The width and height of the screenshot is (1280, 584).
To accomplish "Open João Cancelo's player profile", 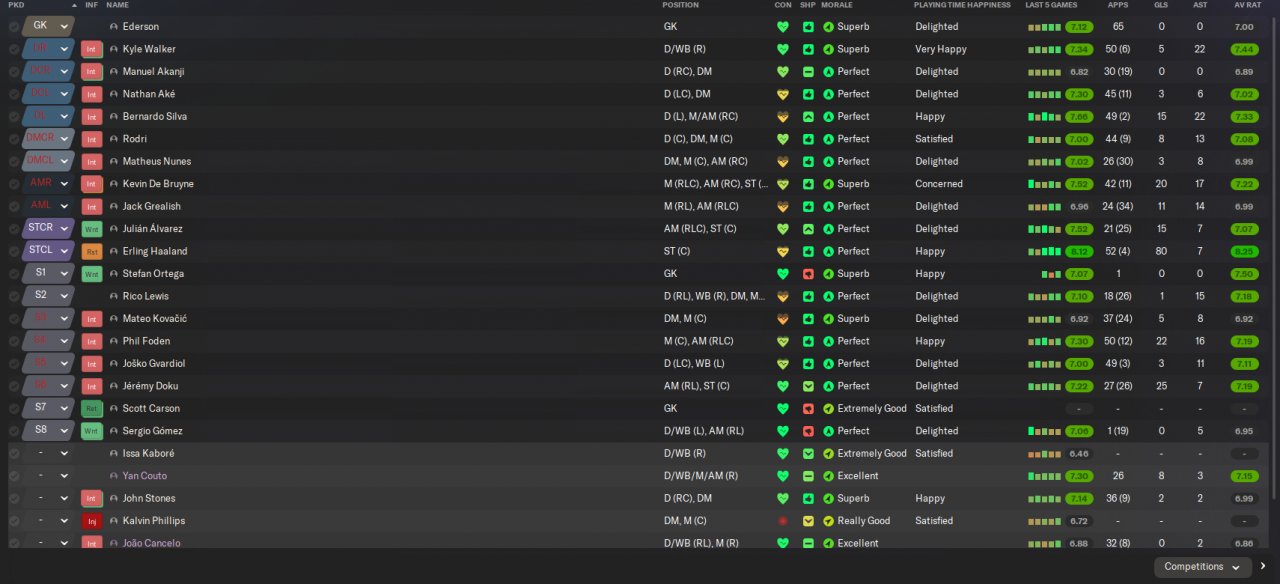I will pyautogui.click(x=152, y=543).
